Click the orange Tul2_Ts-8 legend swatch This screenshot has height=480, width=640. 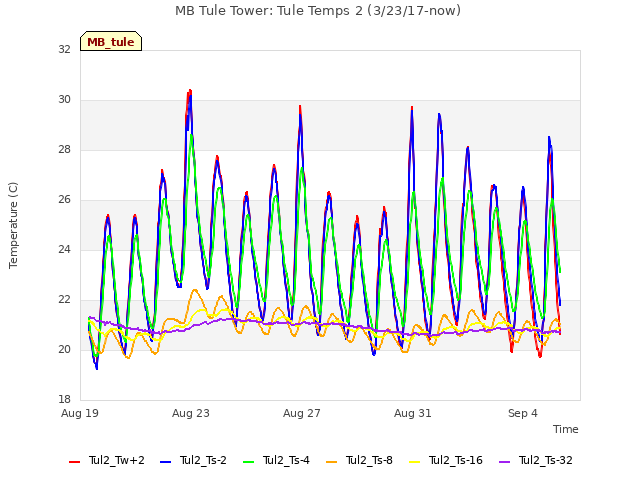(x=331, y=462)
